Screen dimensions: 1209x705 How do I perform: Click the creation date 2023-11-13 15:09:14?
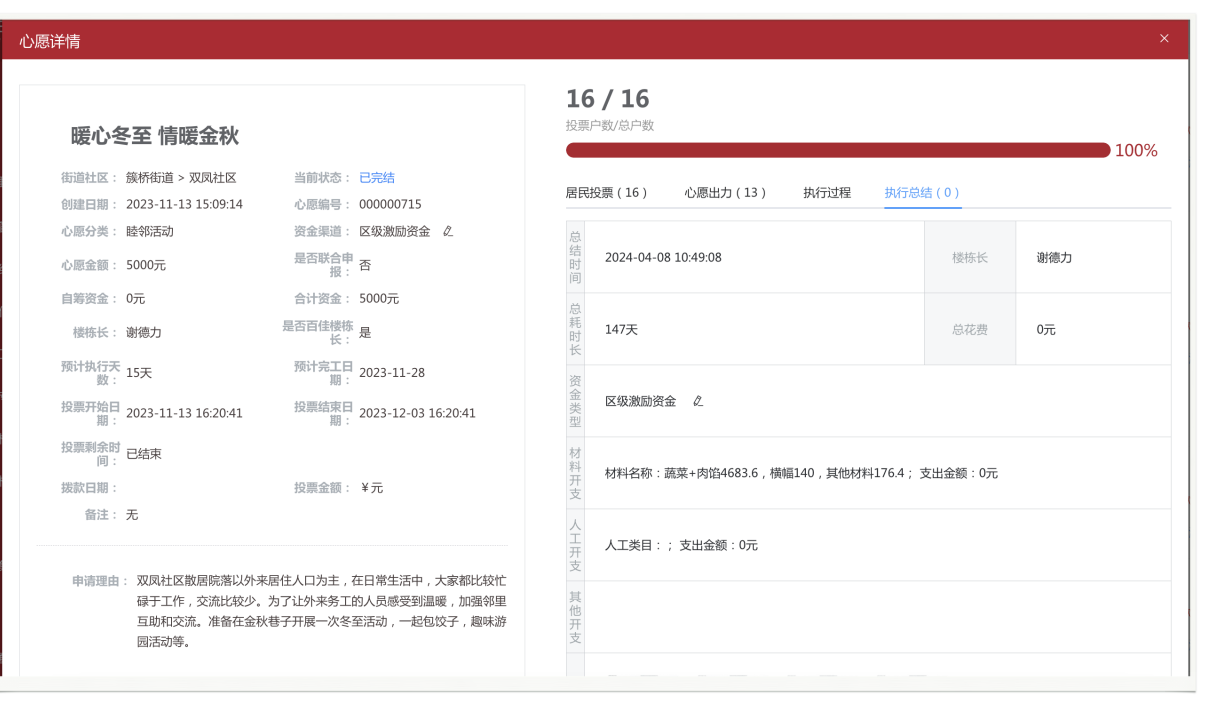(184, 204)
